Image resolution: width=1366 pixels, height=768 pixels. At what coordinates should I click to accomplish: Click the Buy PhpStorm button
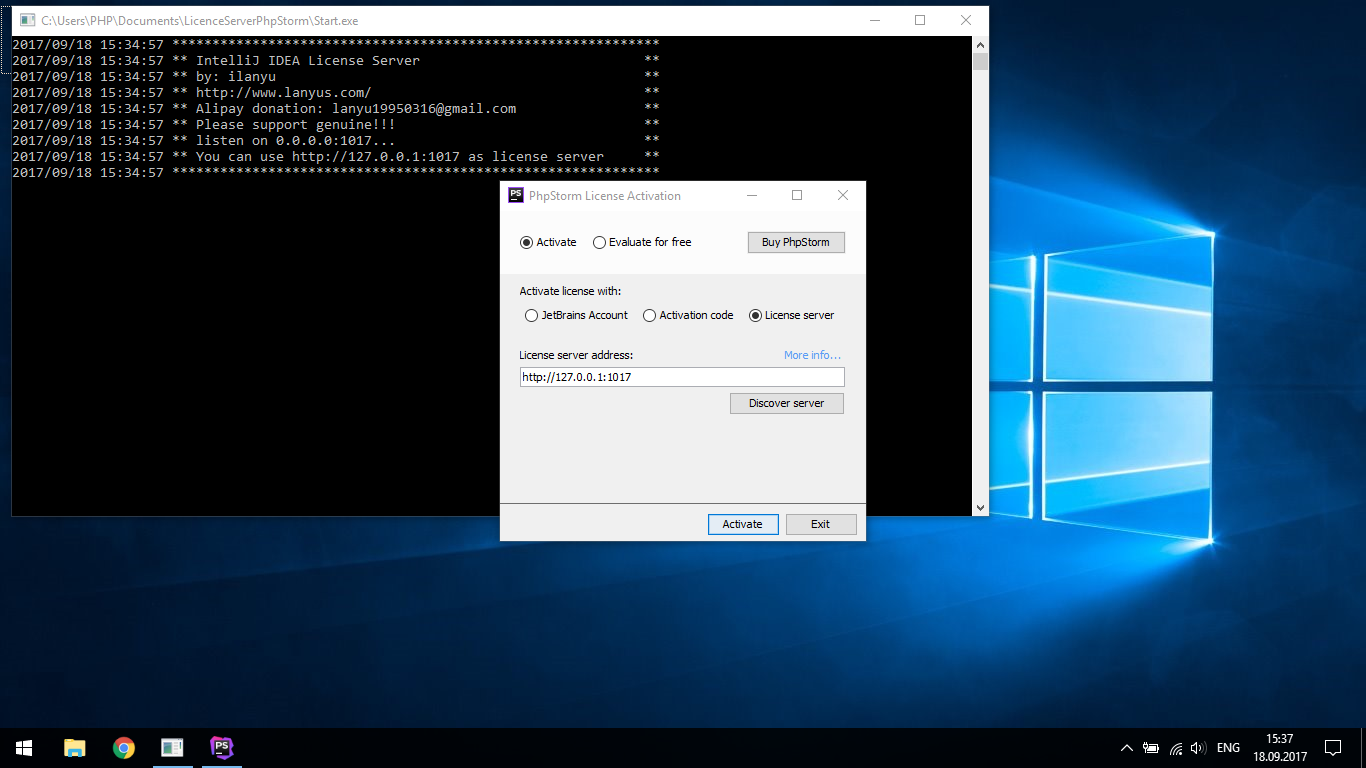[796, 242]
